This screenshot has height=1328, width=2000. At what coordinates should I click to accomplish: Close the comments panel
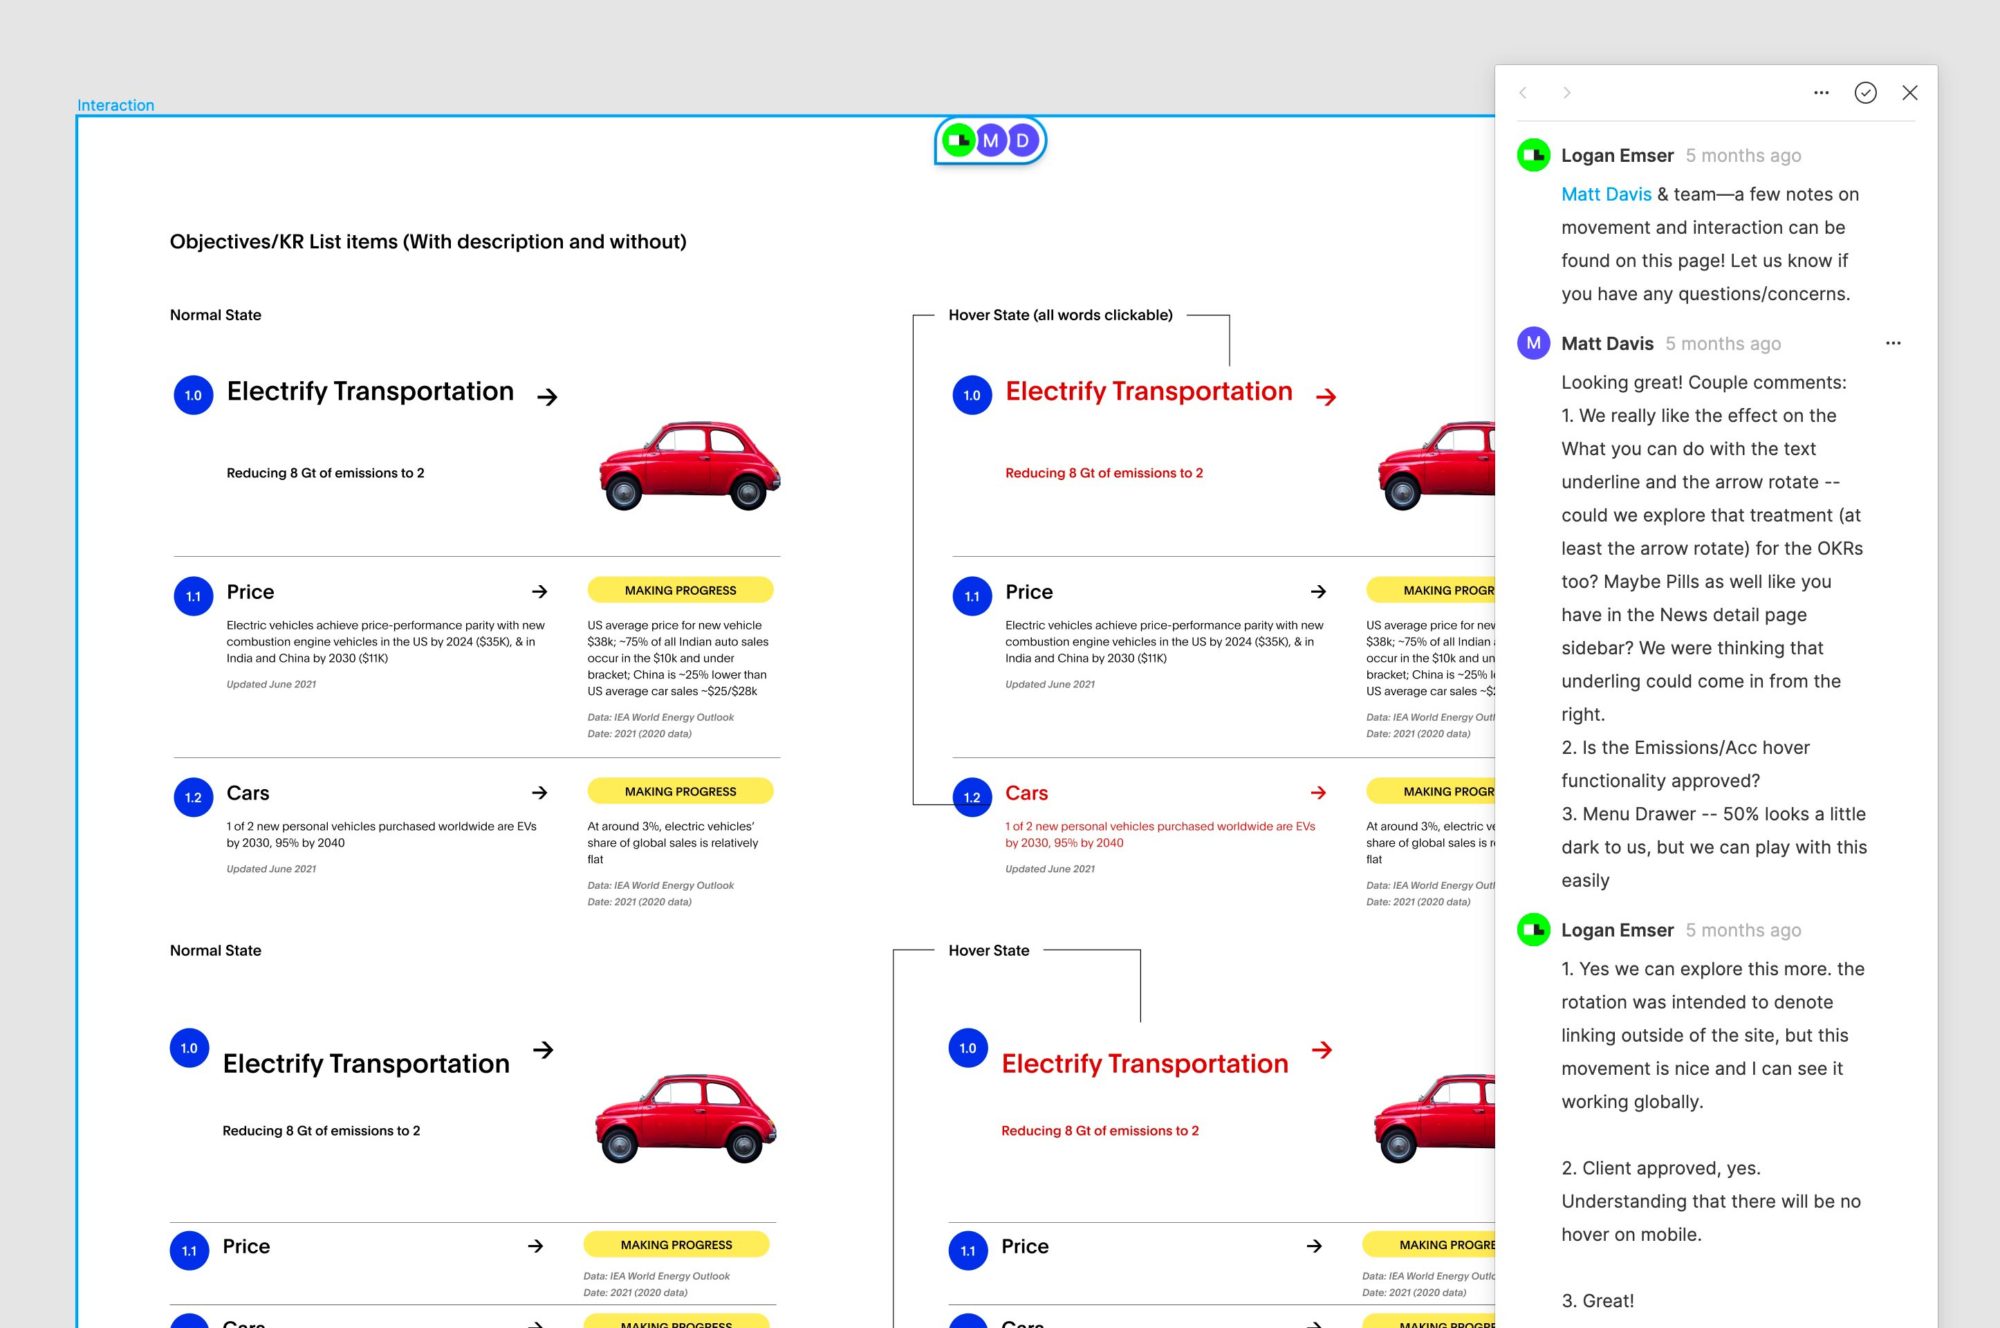tap(1909, 93)
